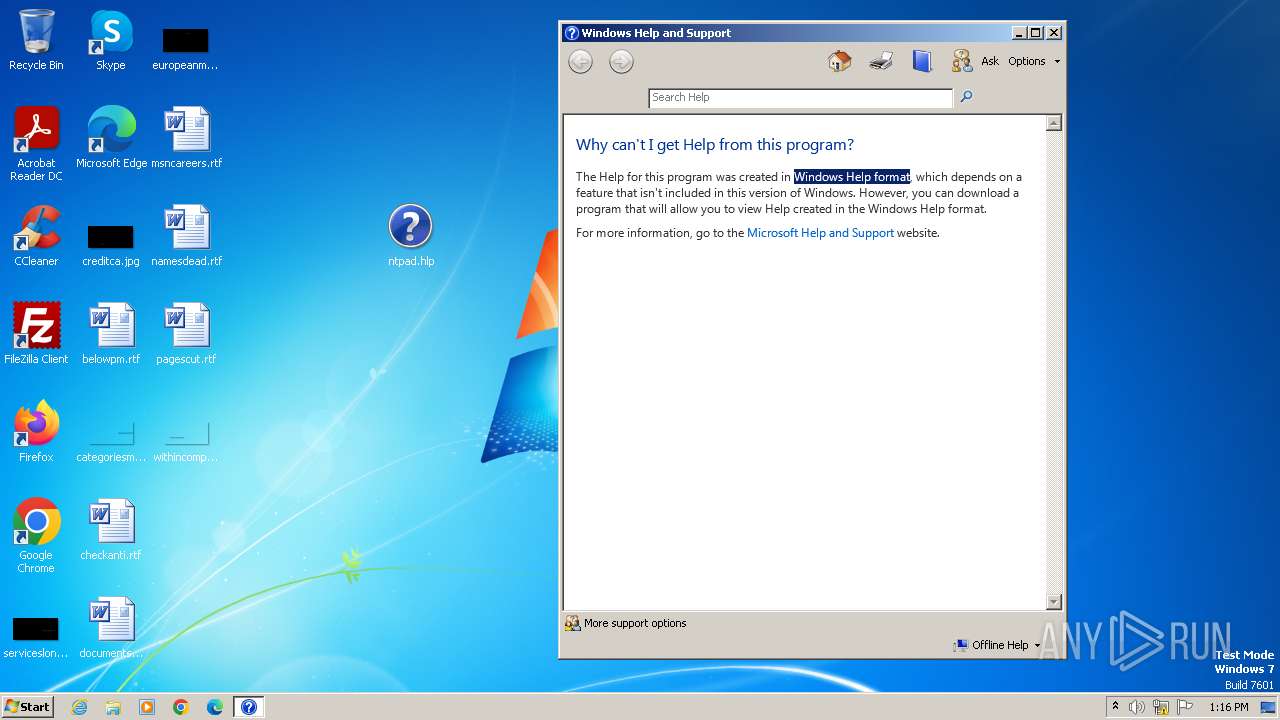This screenshot has width=1280, height=720.
Task: Launch Chrome from the taskbar
Action: [x=181, y=707]
